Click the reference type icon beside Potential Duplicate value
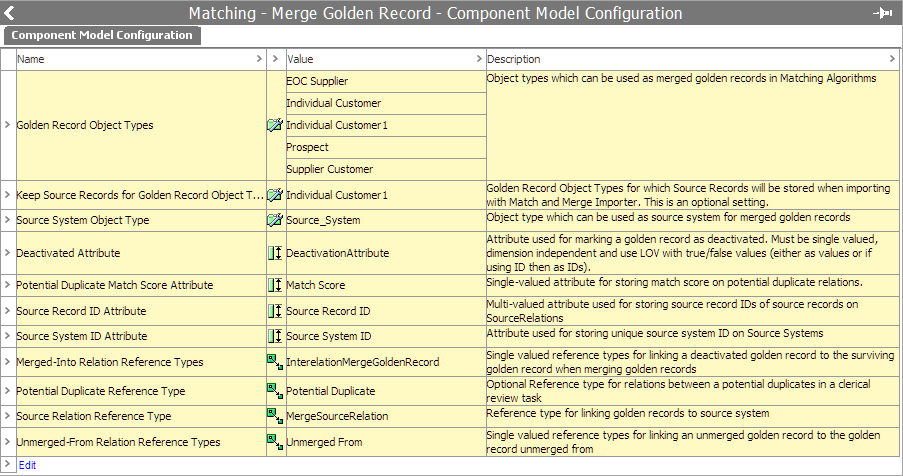The image size is (903, 476). (275, 391)
